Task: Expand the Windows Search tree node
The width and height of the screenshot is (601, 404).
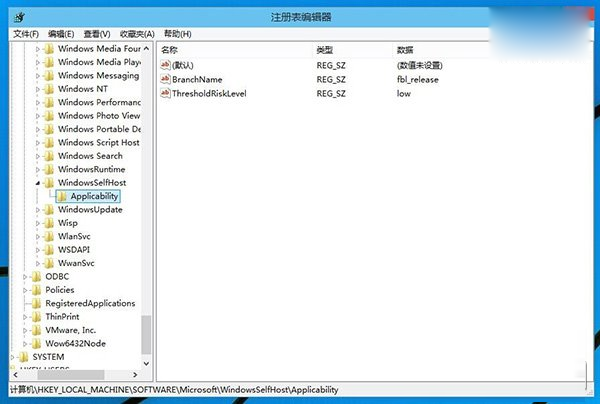Action: coord(38,156)
